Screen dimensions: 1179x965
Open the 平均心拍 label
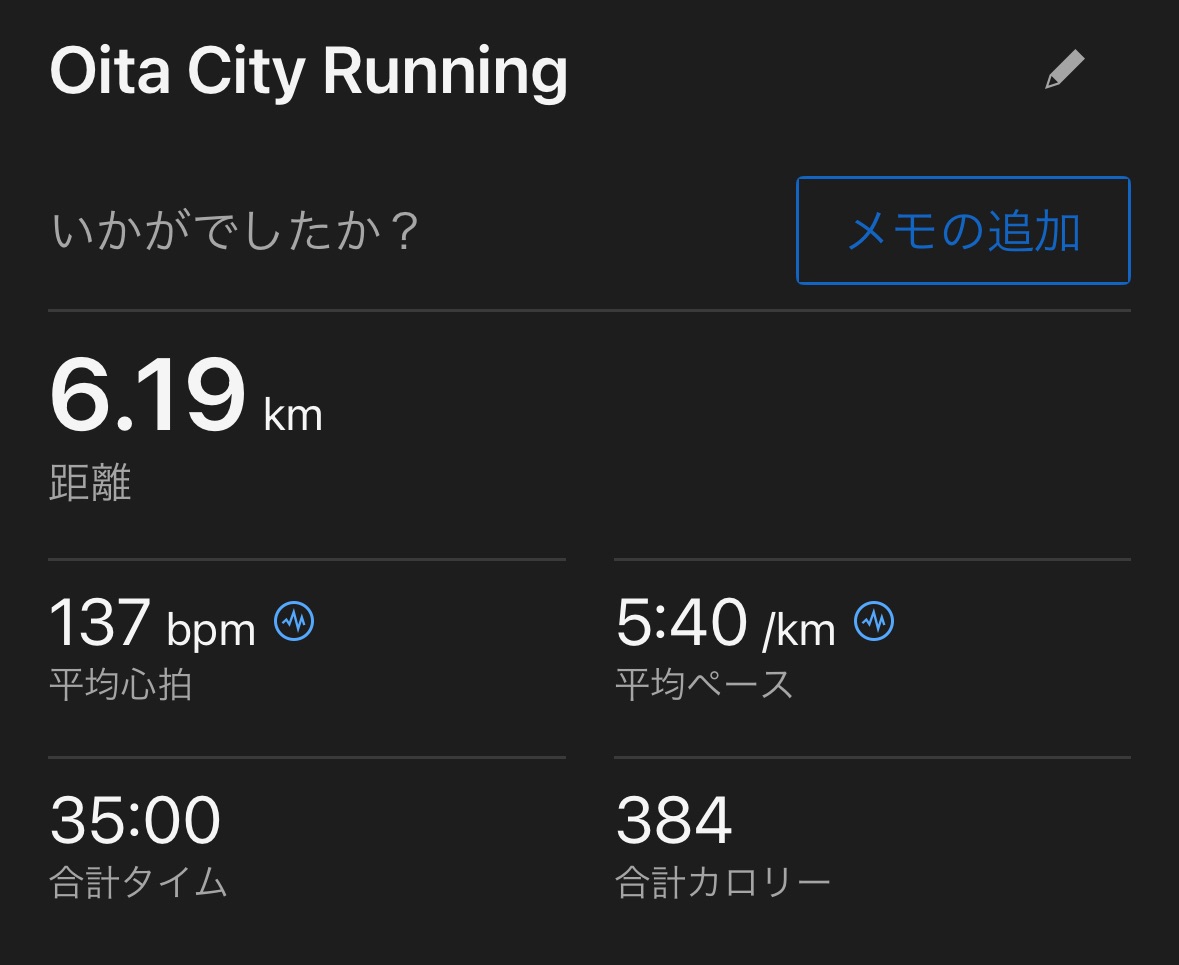click(120, 685)
